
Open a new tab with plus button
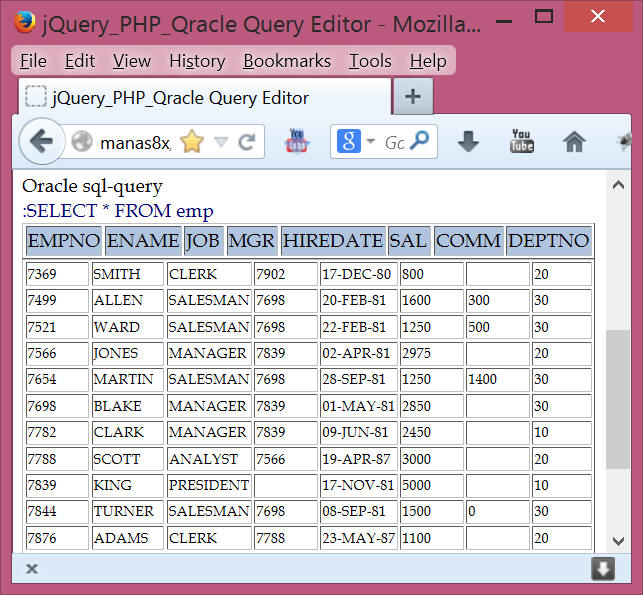[412, 97]
